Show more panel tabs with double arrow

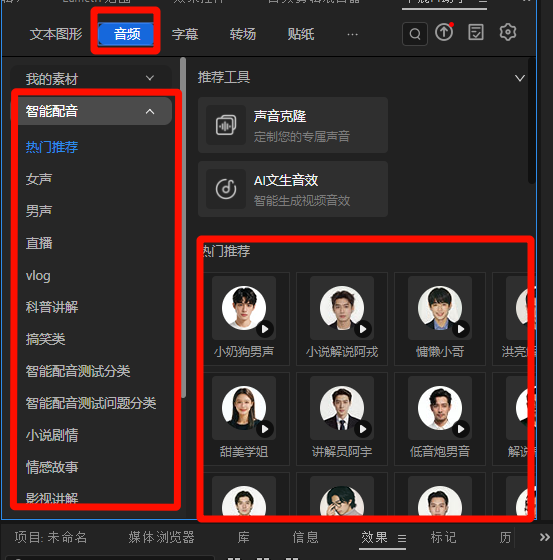tap(544, 537)
